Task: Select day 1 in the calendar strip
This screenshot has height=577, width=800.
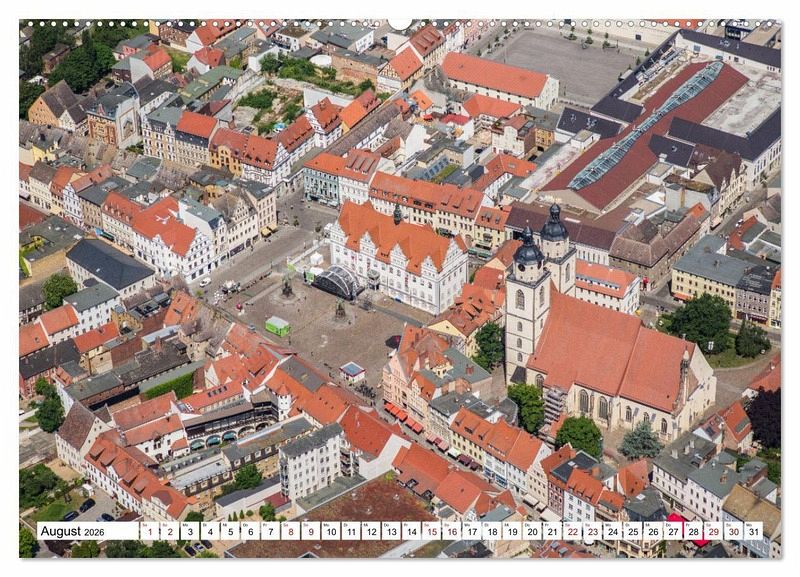Action: 150,531
